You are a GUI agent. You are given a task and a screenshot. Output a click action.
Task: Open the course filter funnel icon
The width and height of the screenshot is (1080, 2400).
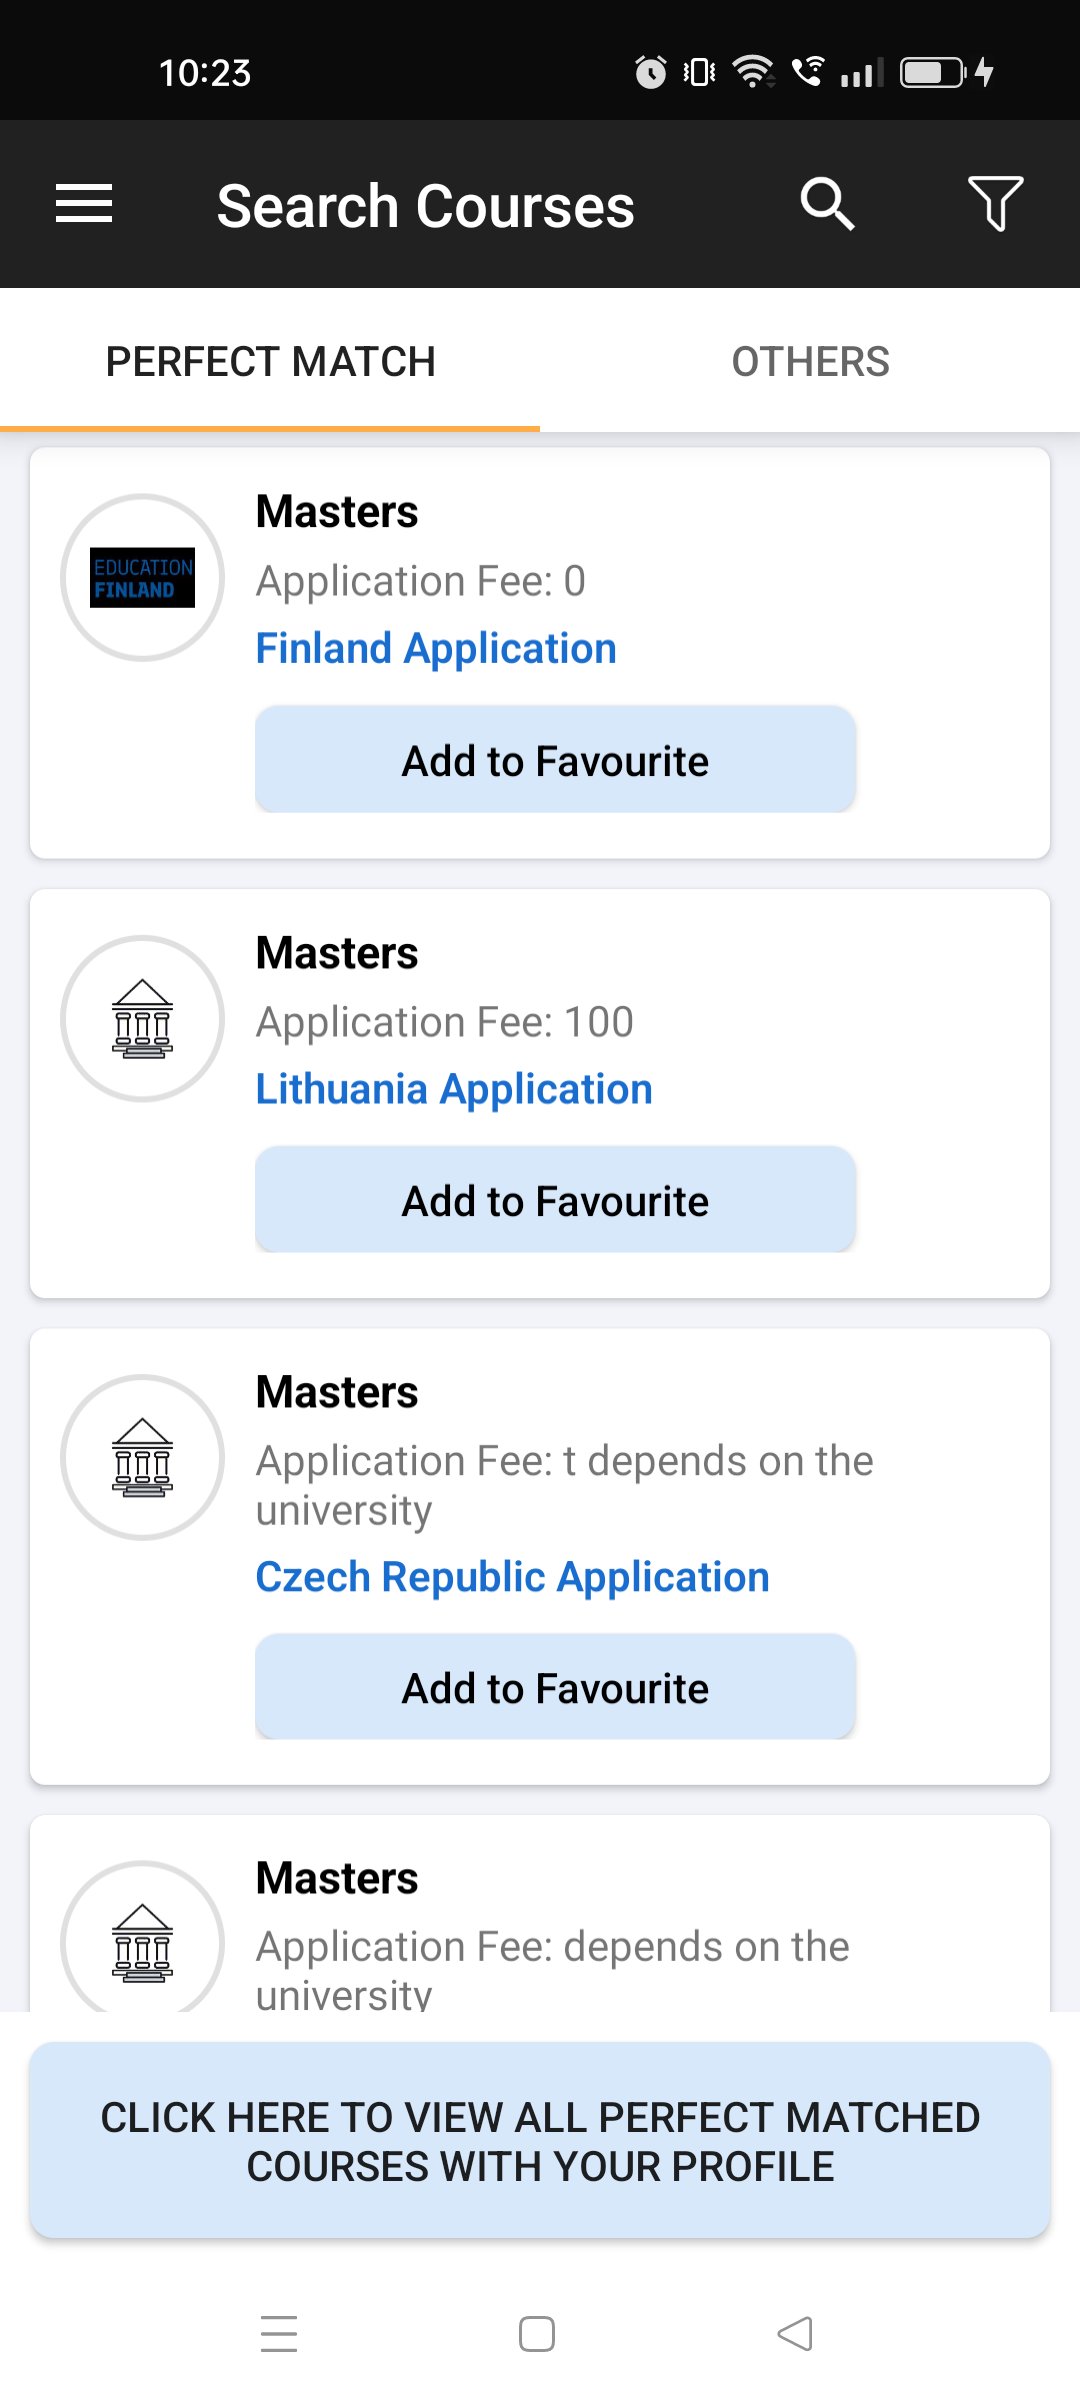(995, 204)
